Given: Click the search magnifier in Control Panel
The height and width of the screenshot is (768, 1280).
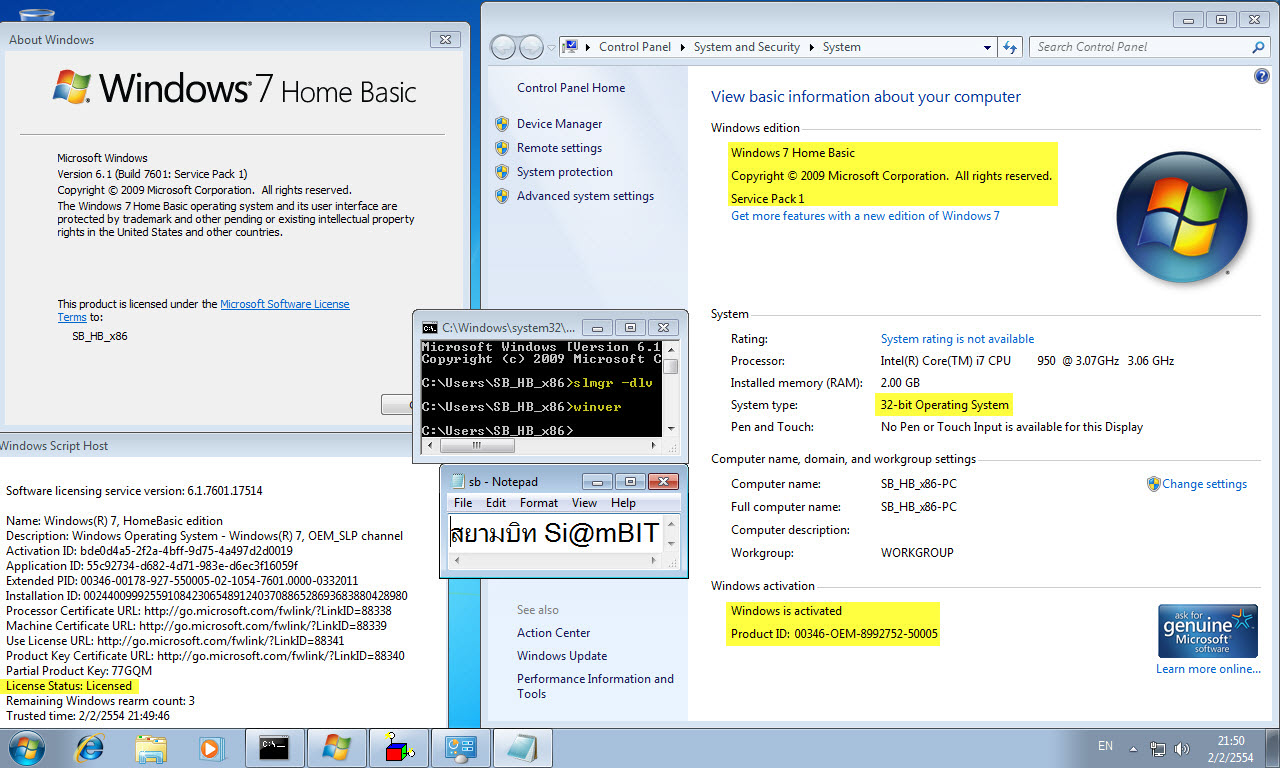Looking at the screenshot, I should click(x=1258, y=47).
